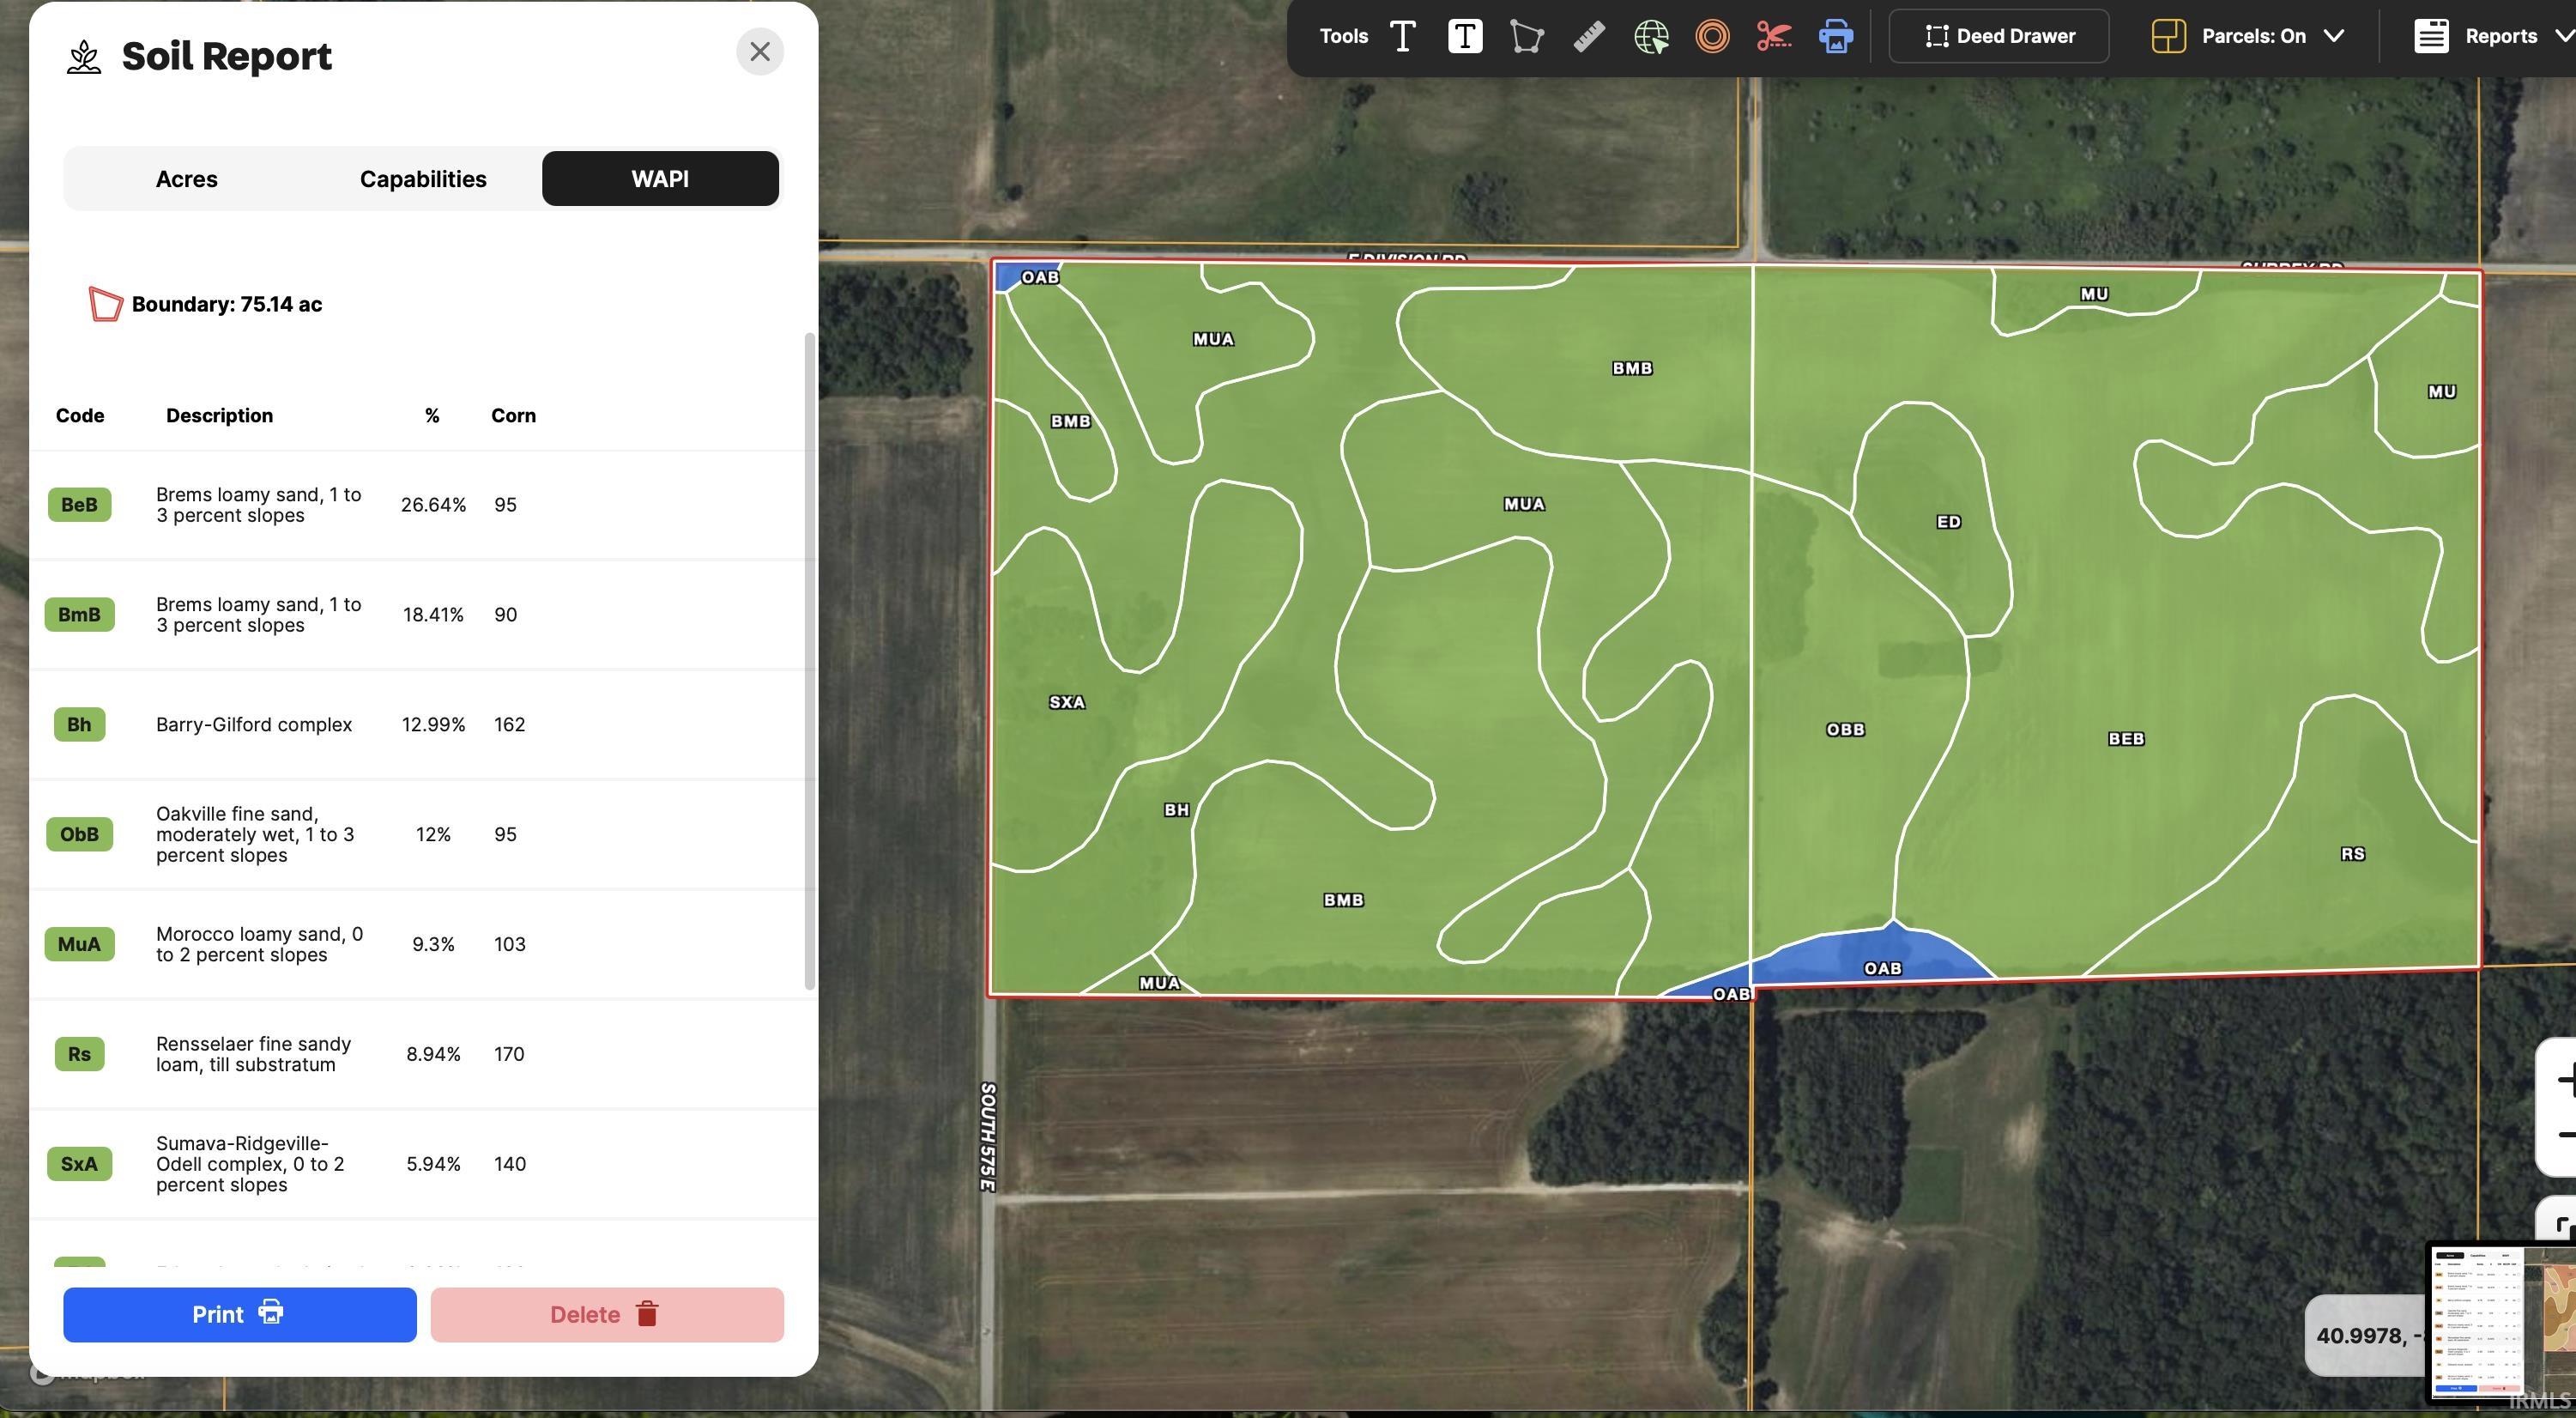
Task: Click the BeB soil code badge
Action: pyautogui.click(x=79, y=504)
